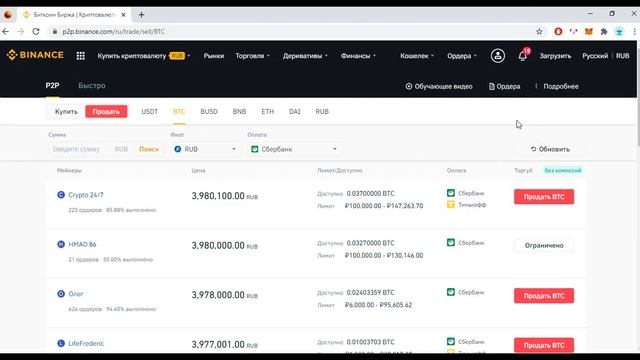Screen dimensions: 640x360
Task: Switch to the Быстро tab
Action: (92, 85)
